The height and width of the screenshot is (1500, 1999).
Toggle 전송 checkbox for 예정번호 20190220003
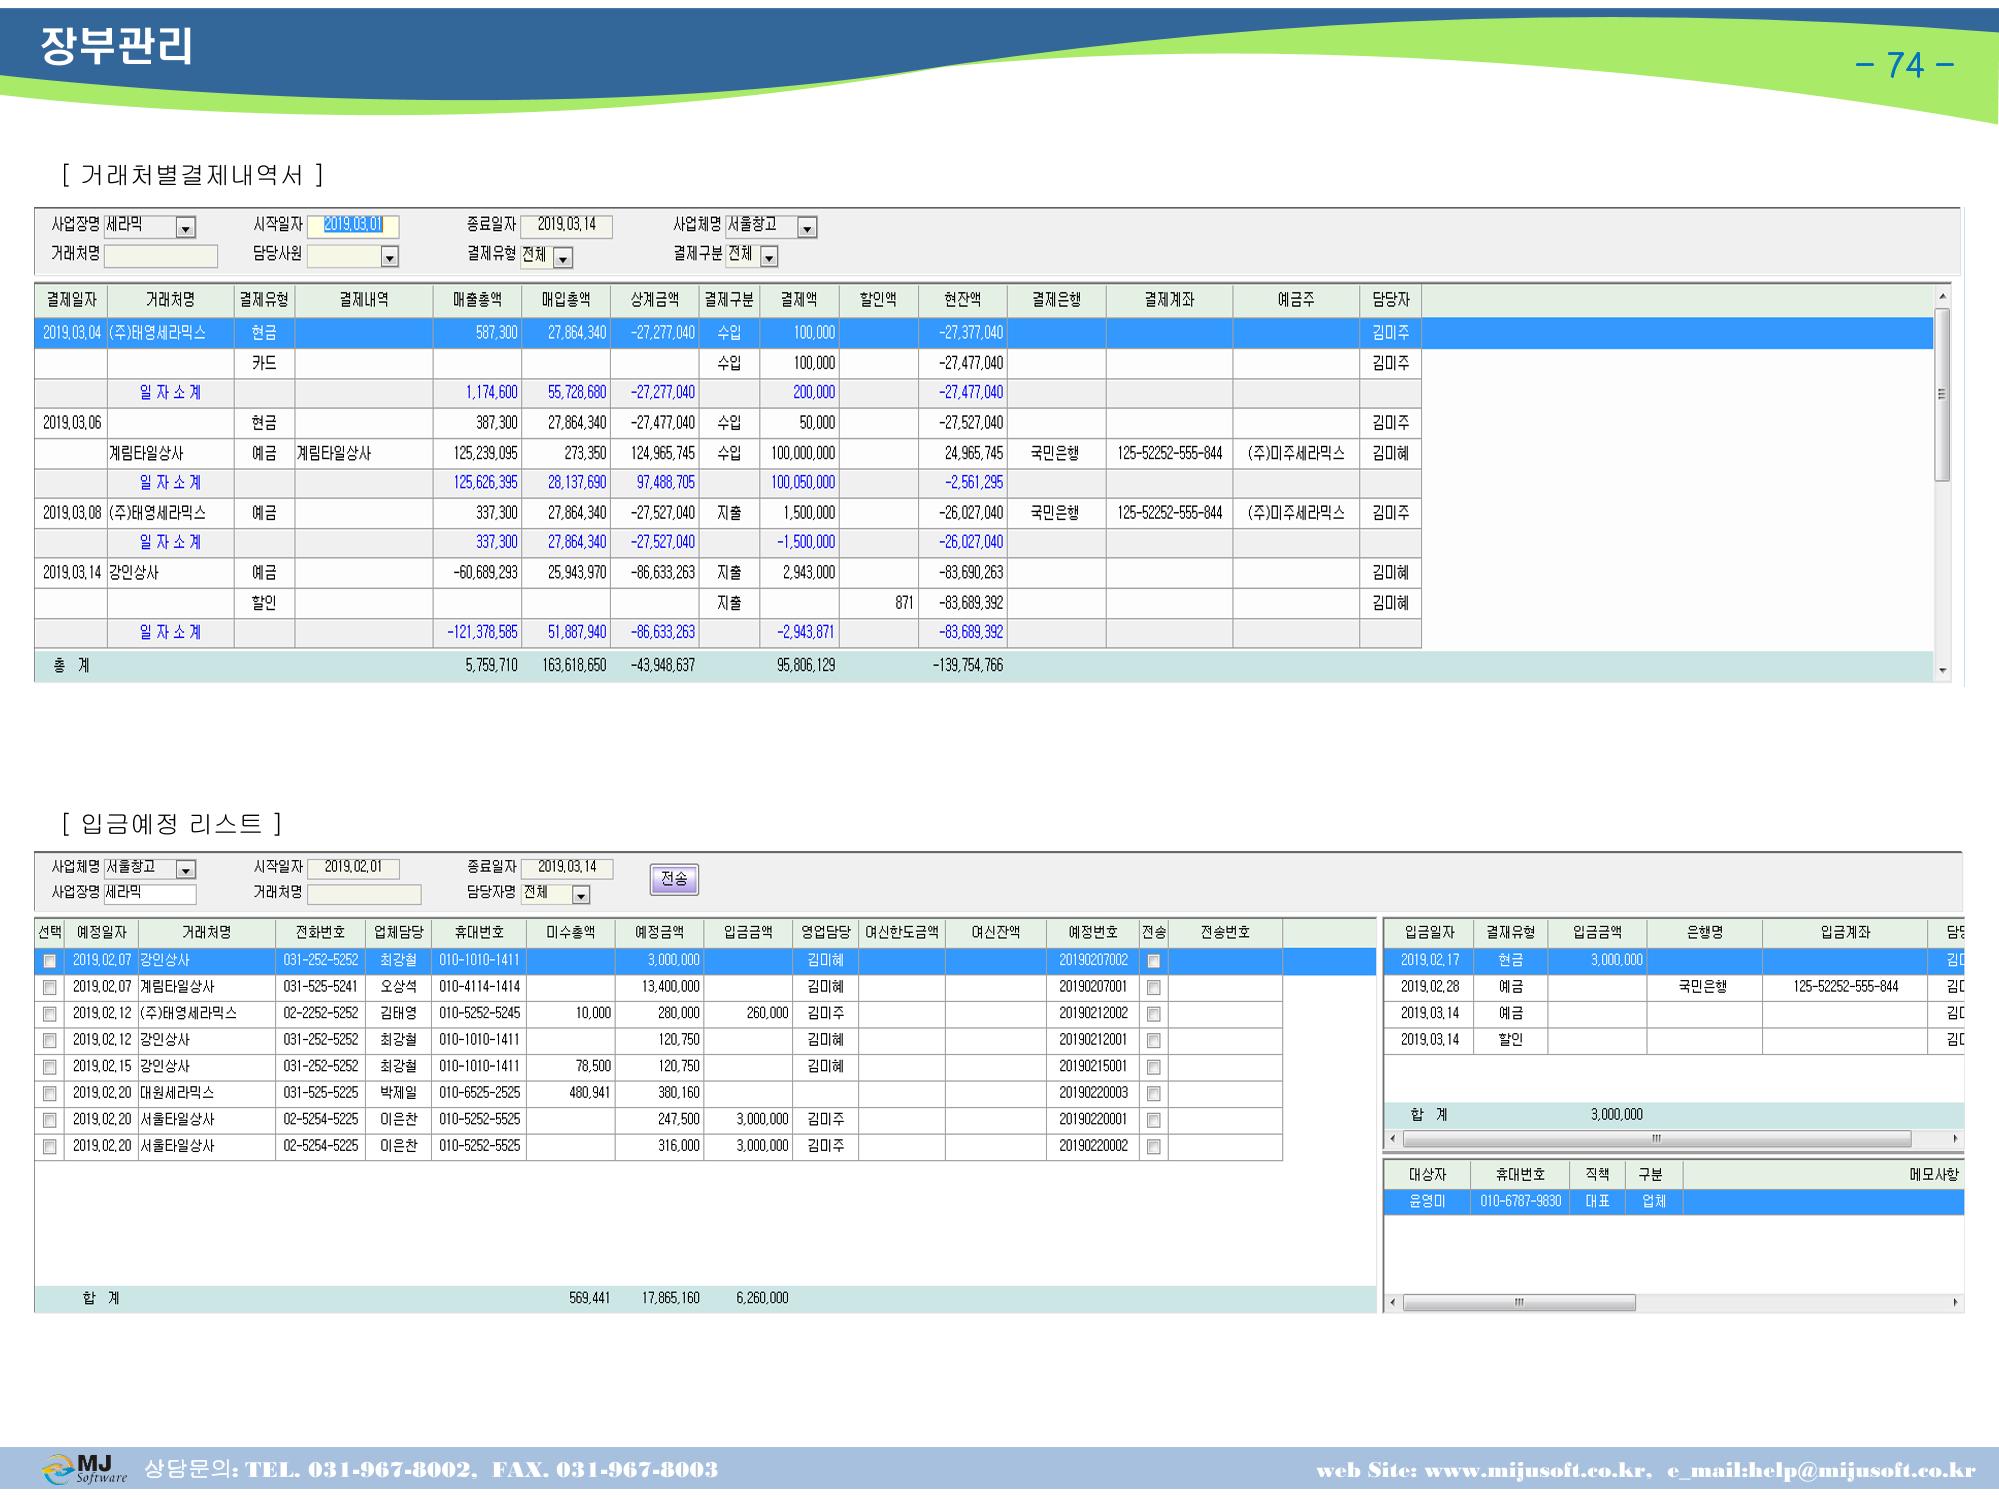tap(1153, 1094)
